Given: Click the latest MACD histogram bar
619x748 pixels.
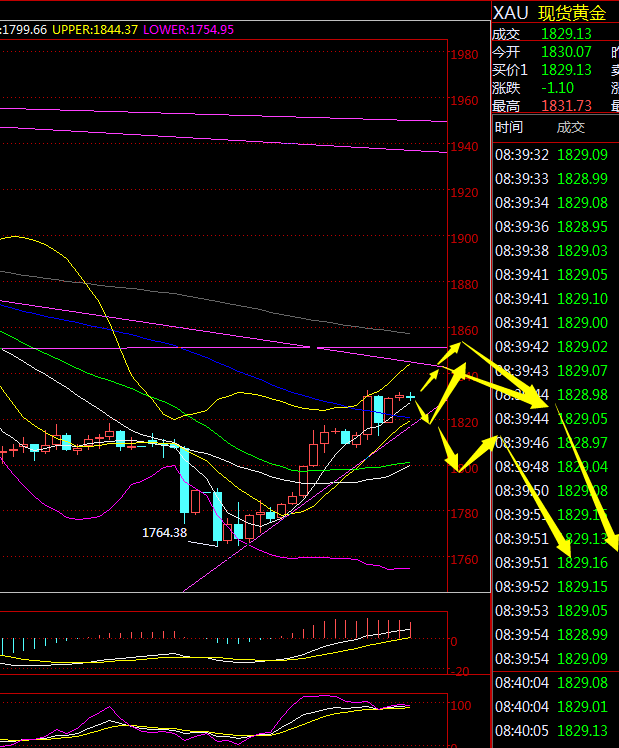Looking at the screenshot, I should [x=410, y=630].
